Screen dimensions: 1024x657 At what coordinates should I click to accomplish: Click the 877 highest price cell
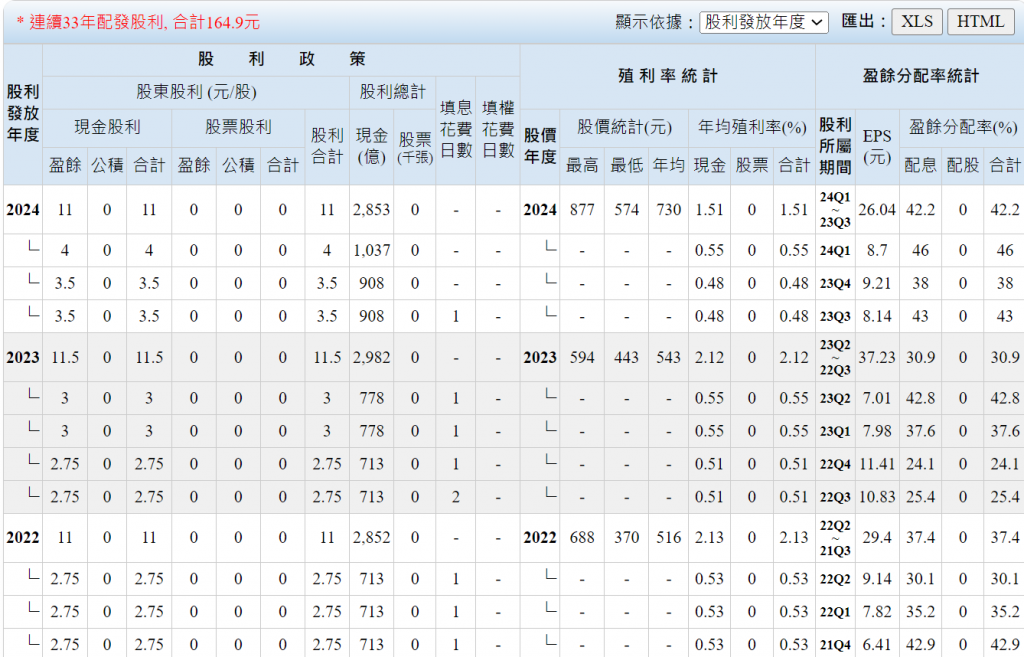pos(582,210)
